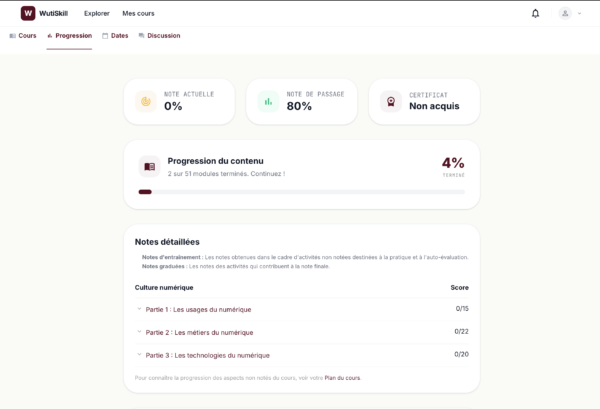This screenshot has height=409, width=600.
Task: Open Partie 3 : Les technologies du numérique
Action: pyautogui.click(x=207, y=355)
